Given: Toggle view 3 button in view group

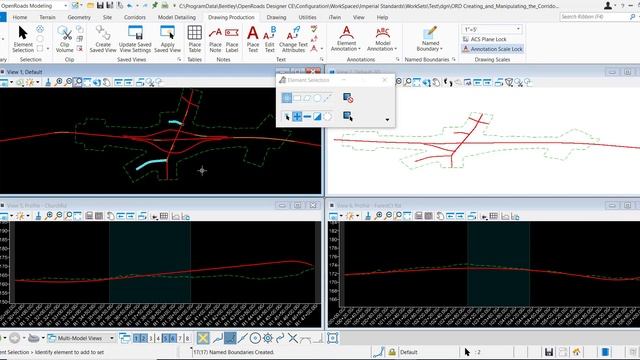Looking at the screenshot, I should coord(151,338).
